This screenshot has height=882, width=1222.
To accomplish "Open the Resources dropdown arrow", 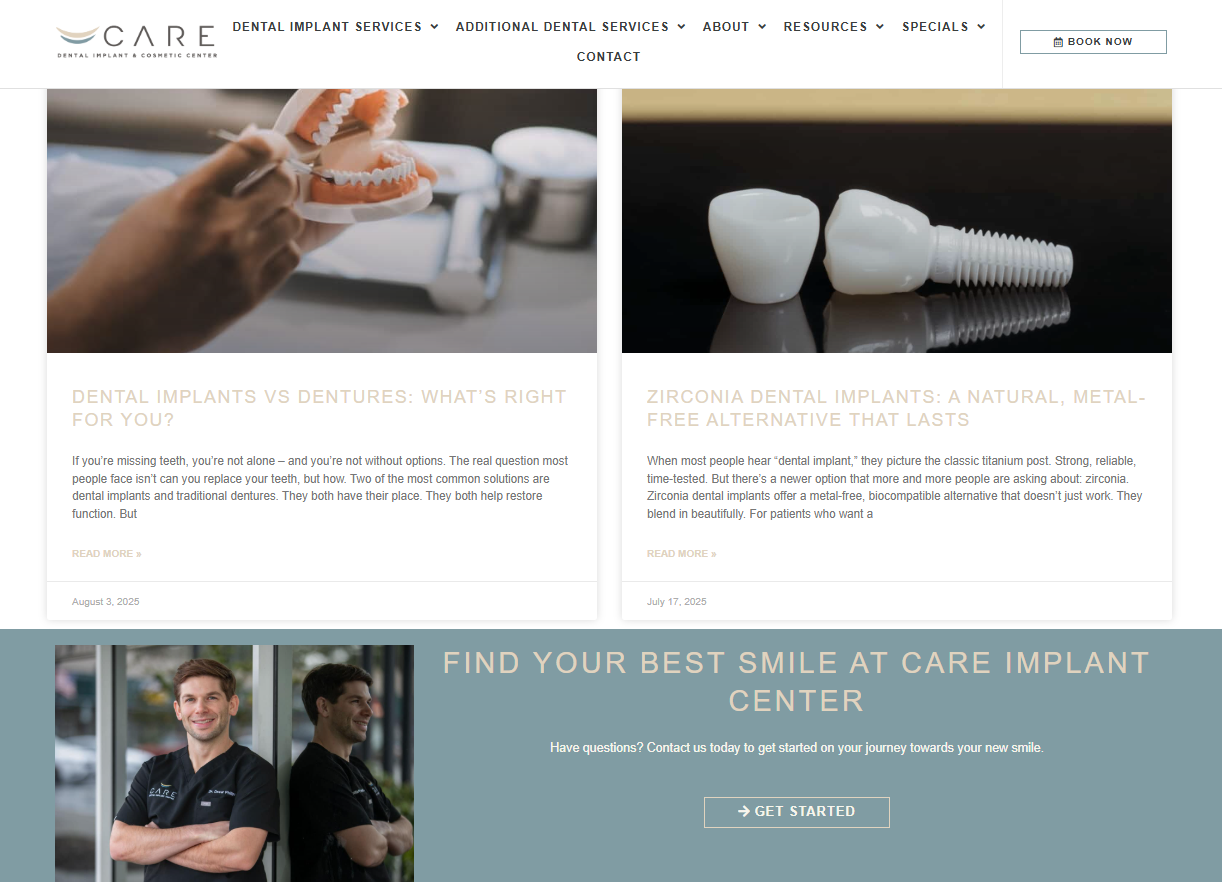I will point(880,27).
